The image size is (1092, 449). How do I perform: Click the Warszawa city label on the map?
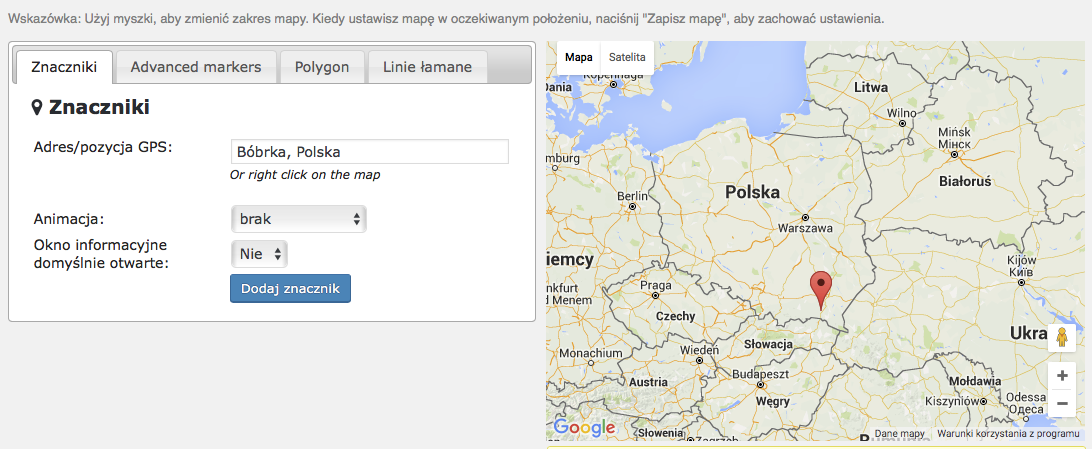click(x=805, y=228)
